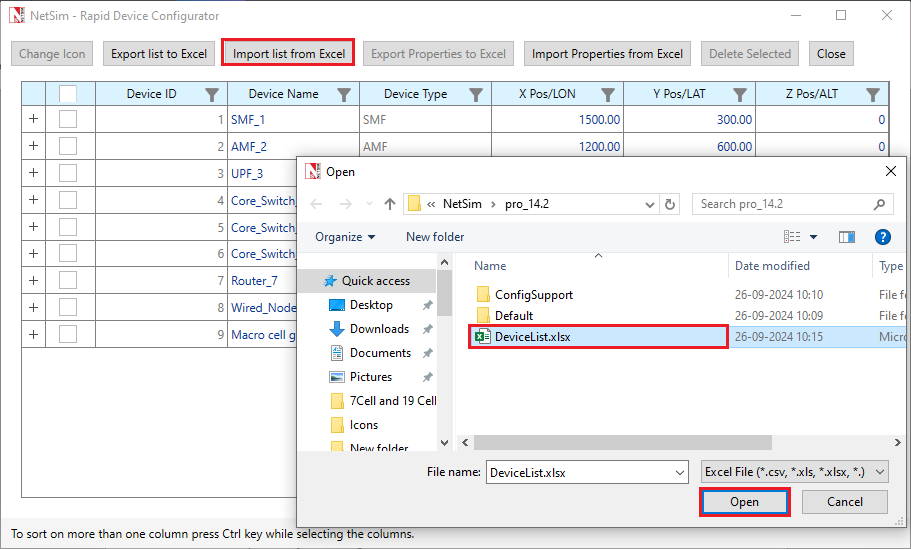The height and width of the screenshot is (549, 911).
Task: Check the box for SMF_1 row
Action: (68, 119)
